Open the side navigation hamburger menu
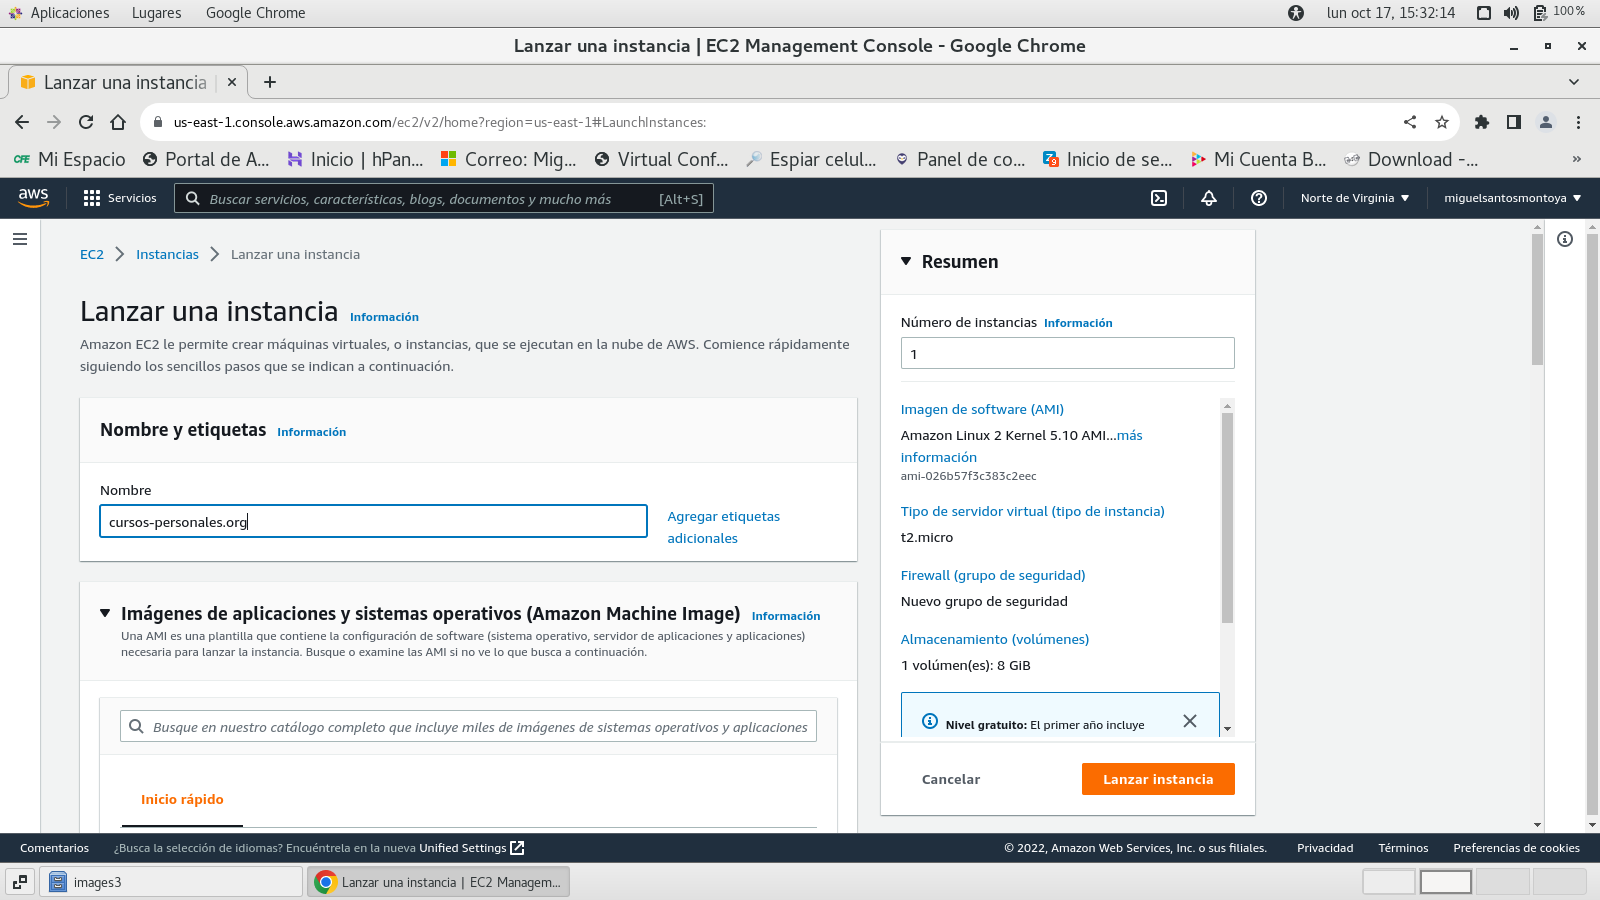Image resolution: width=1600 pixels, height=900 pixels. (x=20, y=239)
